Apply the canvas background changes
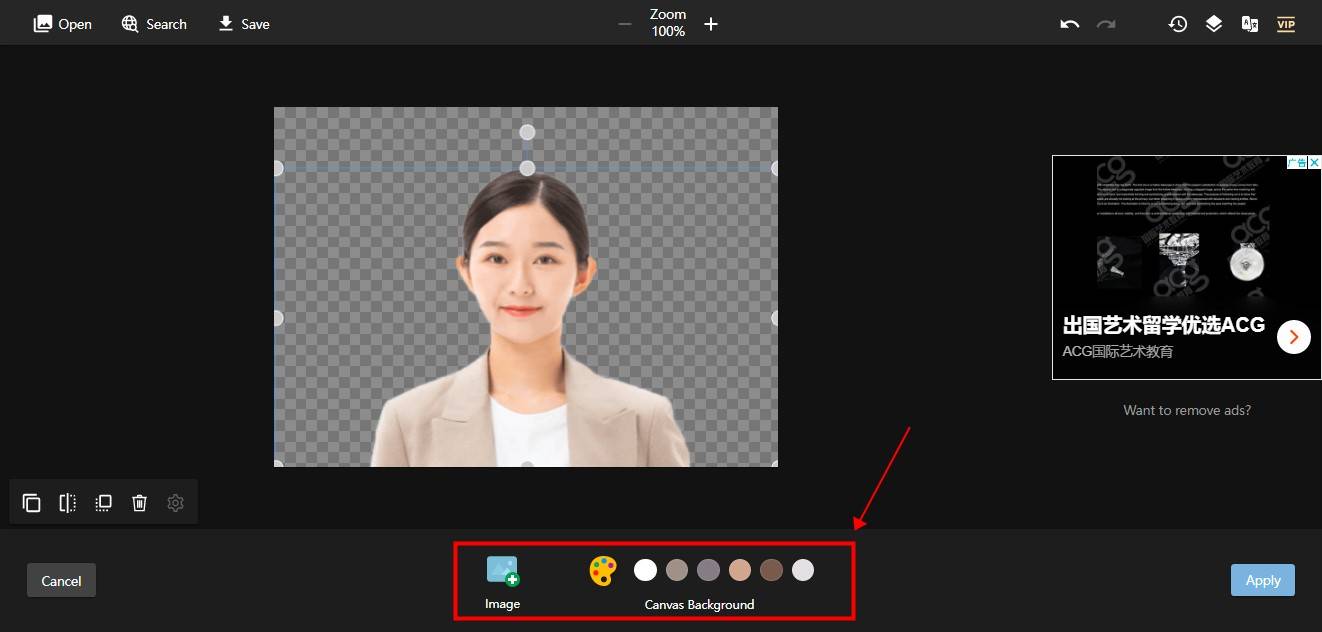Image resolution: width=1322 pixels, height=632 pixels. (x=1262, y=579)
